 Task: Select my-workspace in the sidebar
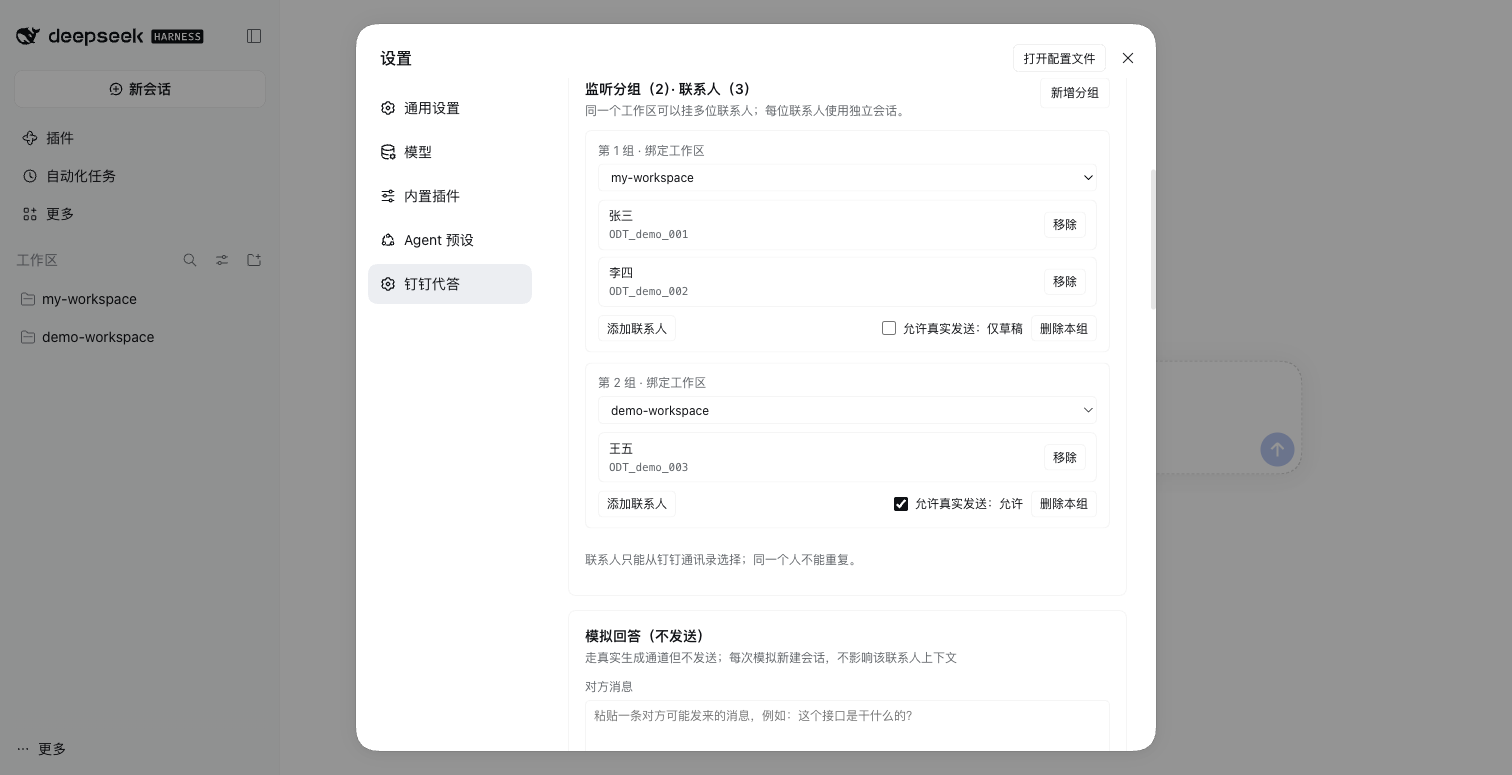click(140, 299)
